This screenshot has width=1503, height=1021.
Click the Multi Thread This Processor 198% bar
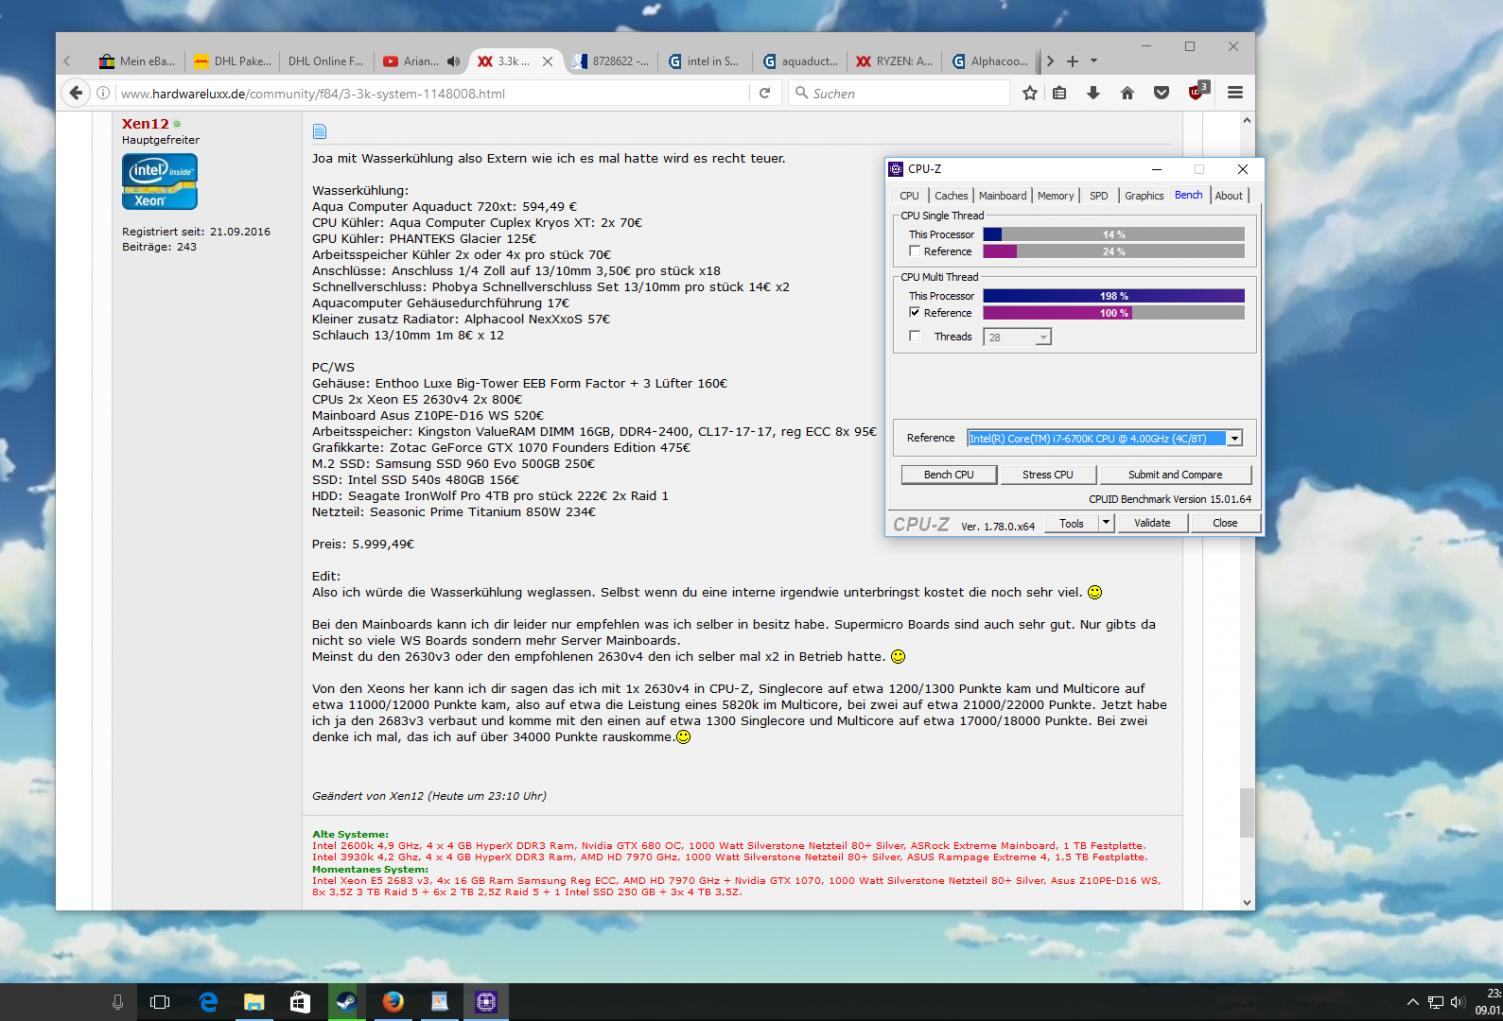[x=1114, y=296]
